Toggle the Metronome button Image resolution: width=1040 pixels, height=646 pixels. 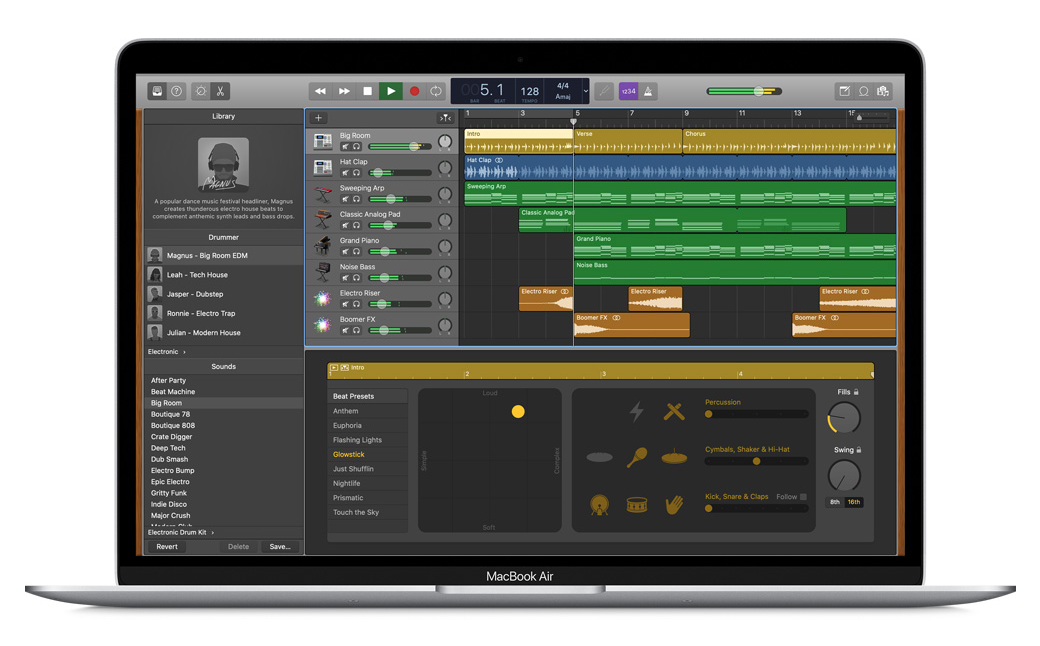[x=648, y=91]
